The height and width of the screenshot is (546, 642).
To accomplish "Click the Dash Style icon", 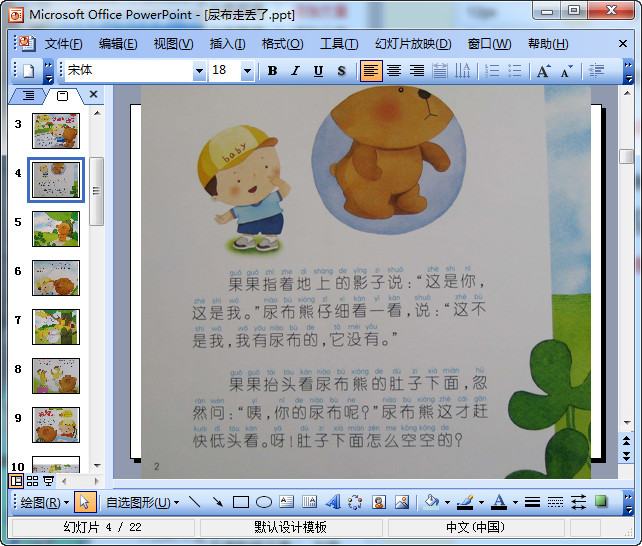I will tap(555, 502).
